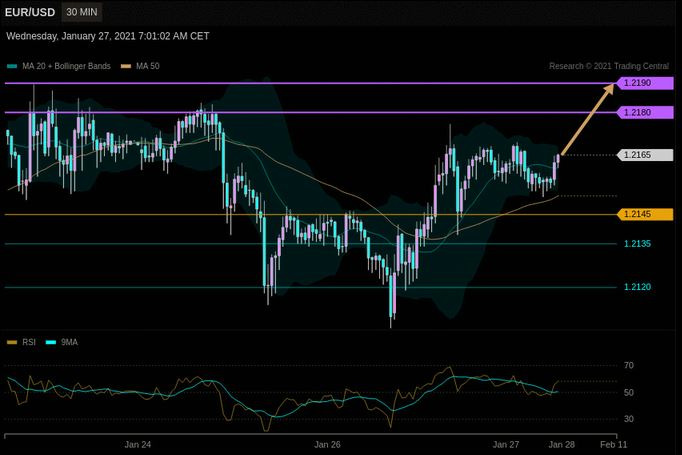Click the RSI 50 axis value
Screen dimensions: 682x455
tap(629, 392)
